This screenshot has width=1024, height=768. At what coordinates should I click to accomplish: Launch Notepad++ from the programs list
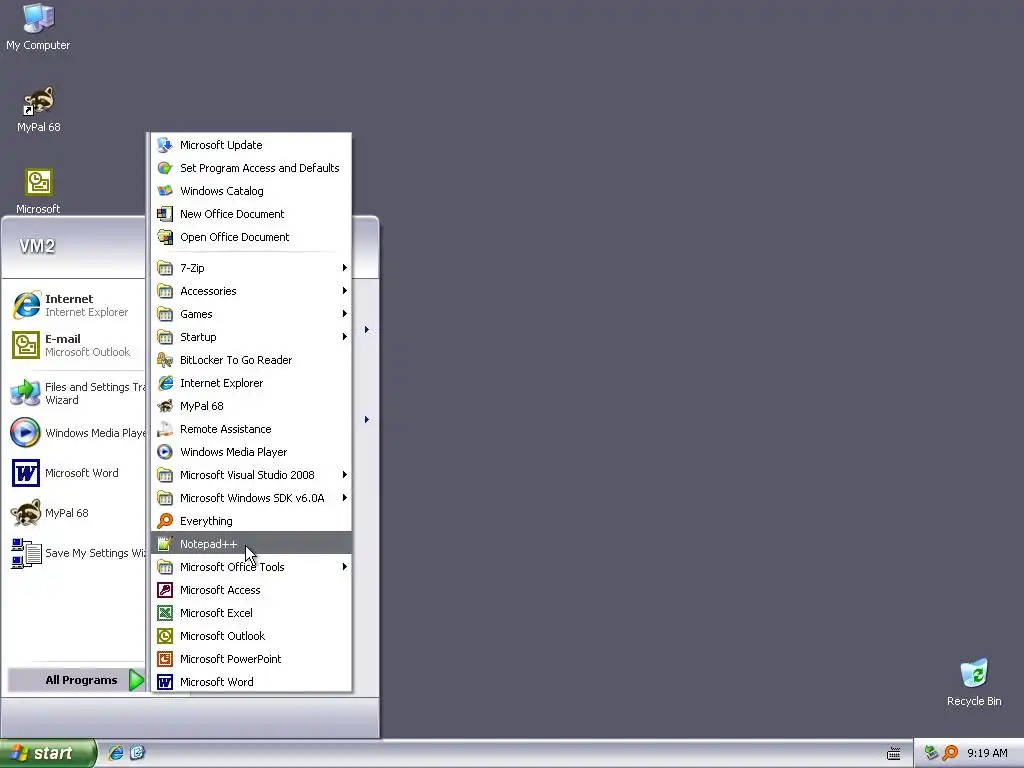pyautogui.click(x=251, y=544)
